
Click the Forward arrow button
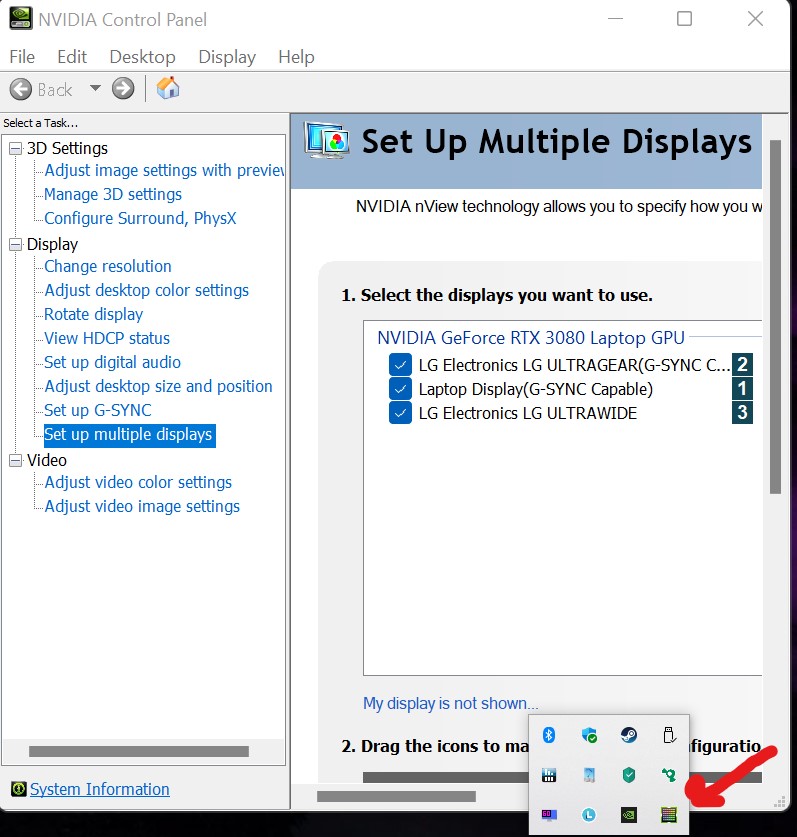point(123,89)
